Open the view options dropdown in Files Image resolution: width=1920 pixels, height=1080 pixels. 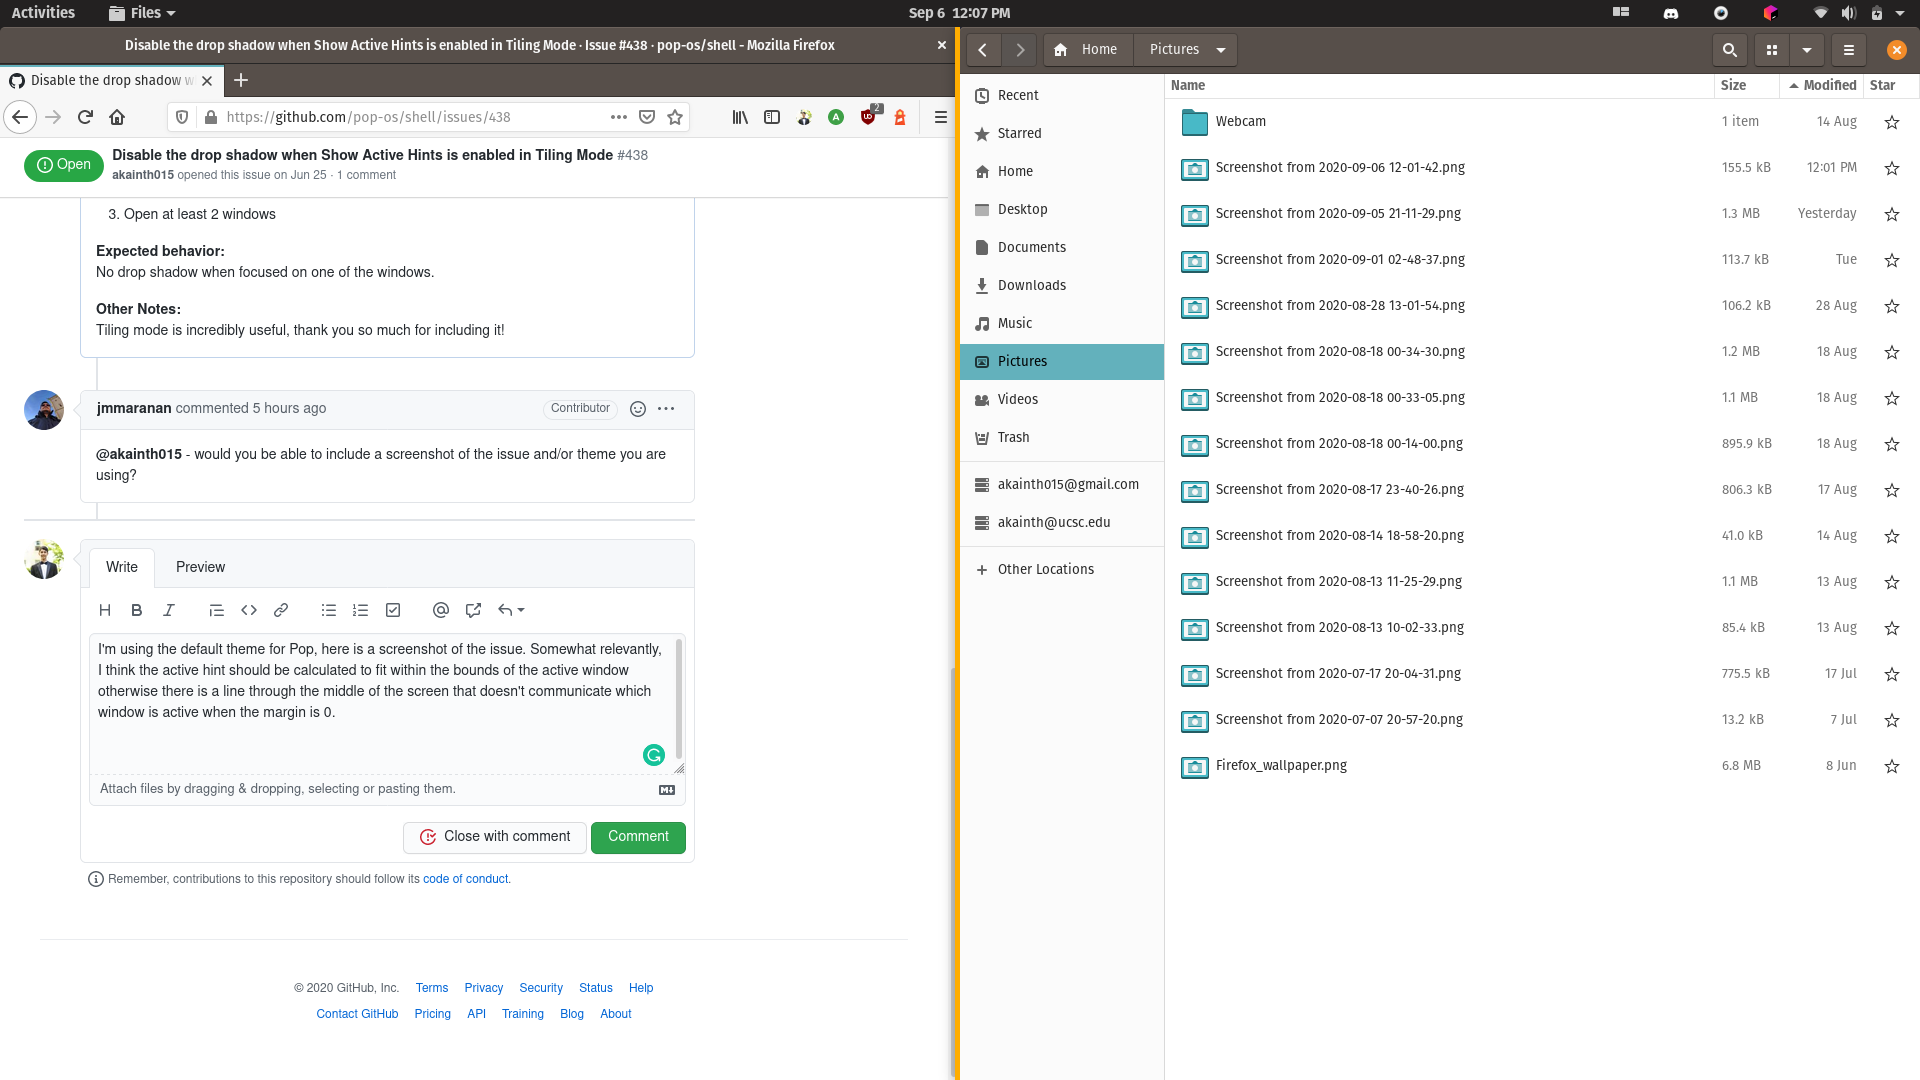tap(1806, 49)
